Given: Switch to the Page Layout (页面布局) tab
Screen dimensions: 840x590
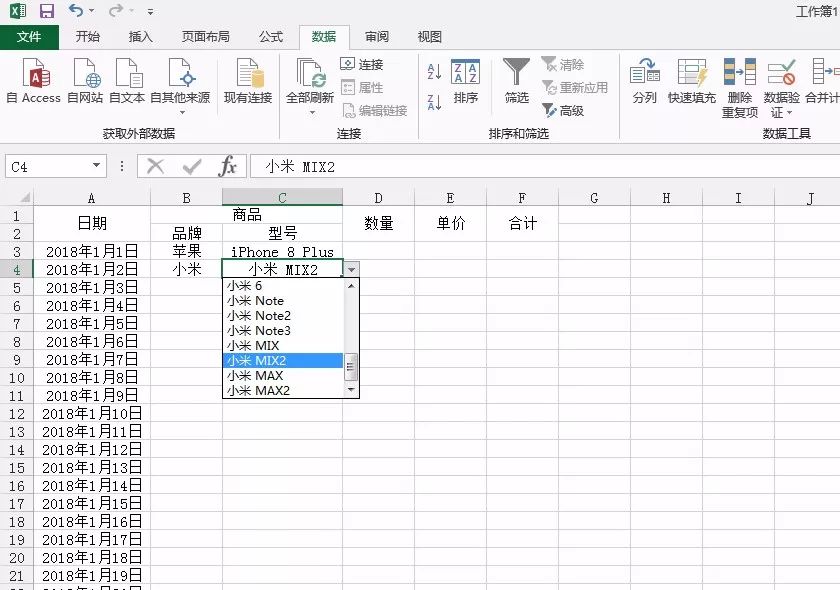Looking at the screenshot, I should (206, 36).
